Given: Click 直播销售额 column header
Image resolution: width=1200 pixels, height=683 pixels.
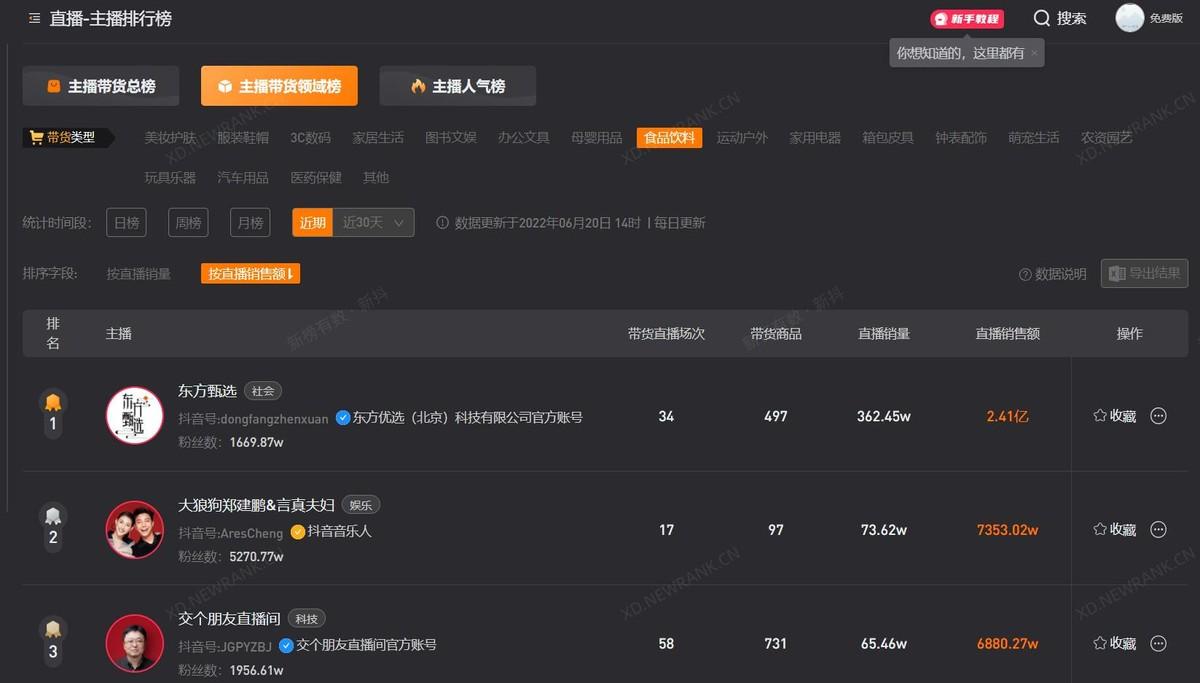Looking at the screenshot, I should (x=1008, y=334).
